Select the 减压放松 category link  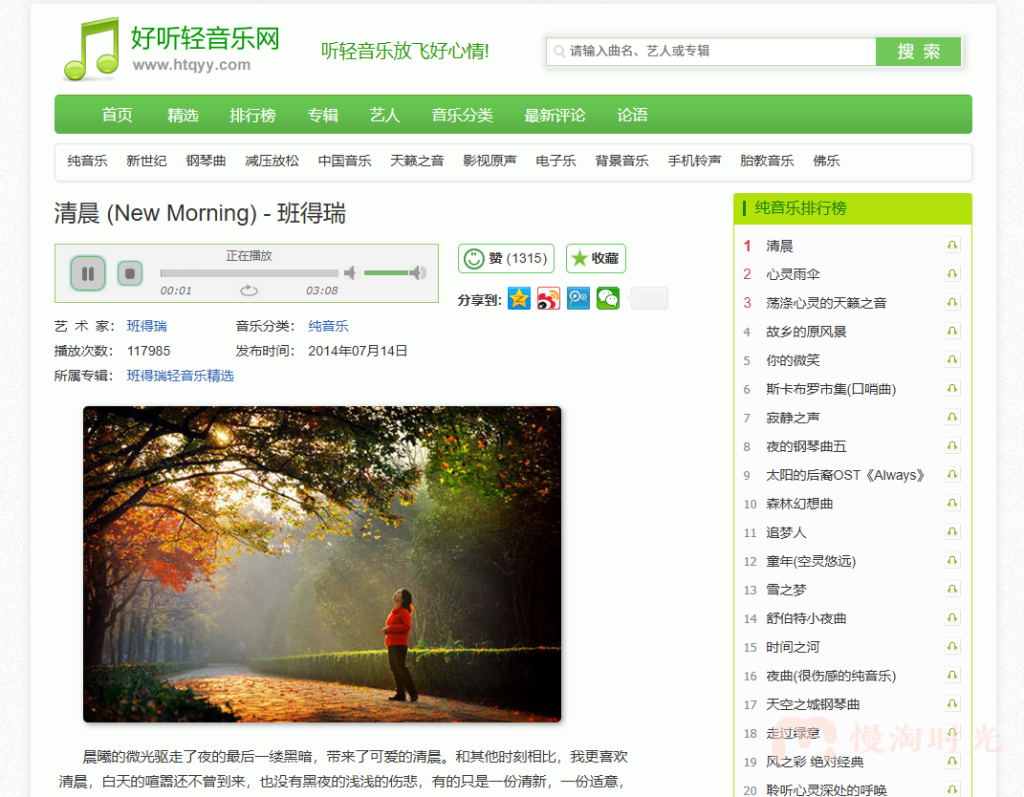coord(272,161)
